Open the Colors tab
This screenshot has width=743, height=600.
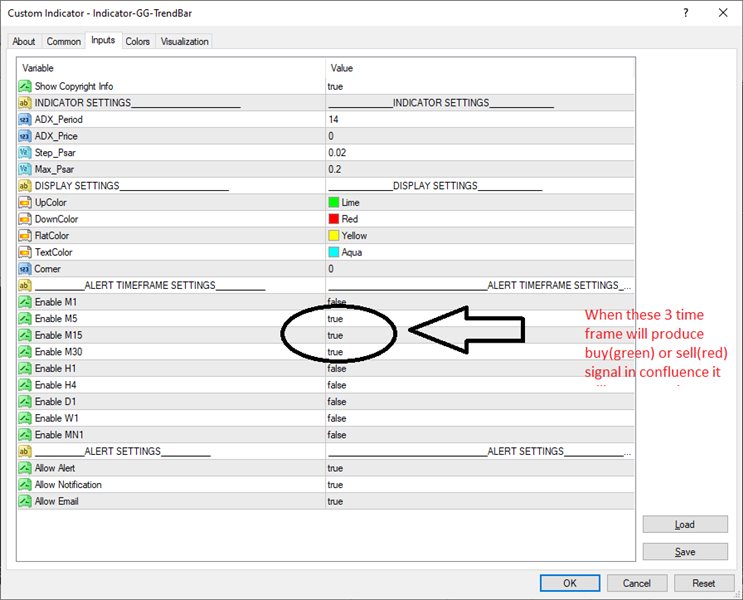tap(137, 42)
